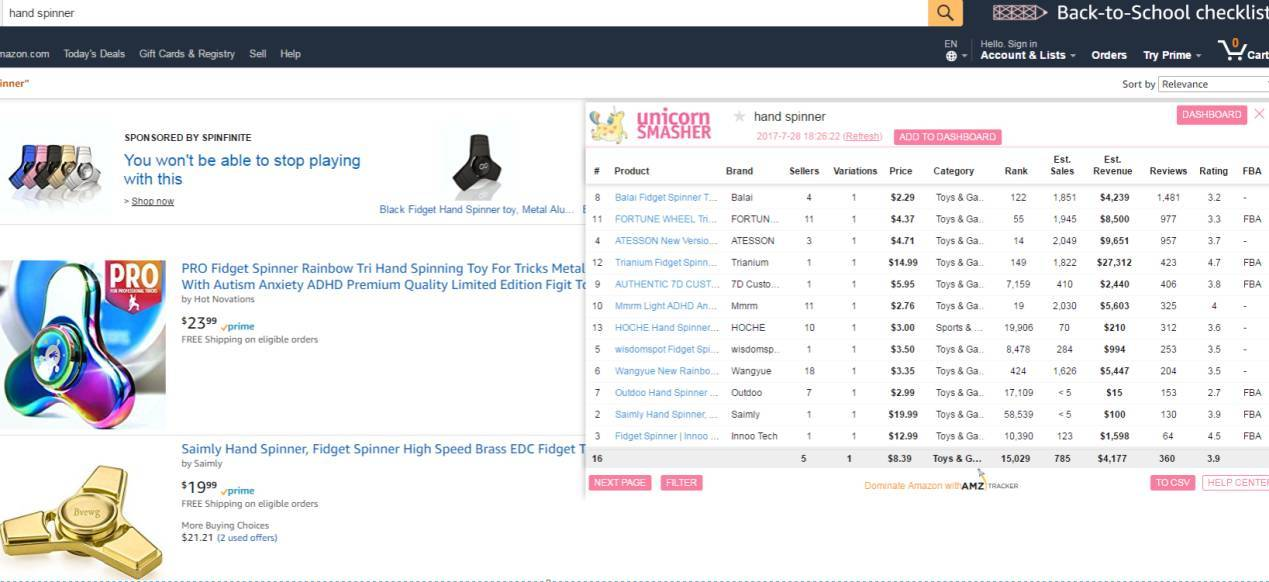Open AUTHENTIC 7D CUST product link
1269x582 pixels.
coord(667,285)
